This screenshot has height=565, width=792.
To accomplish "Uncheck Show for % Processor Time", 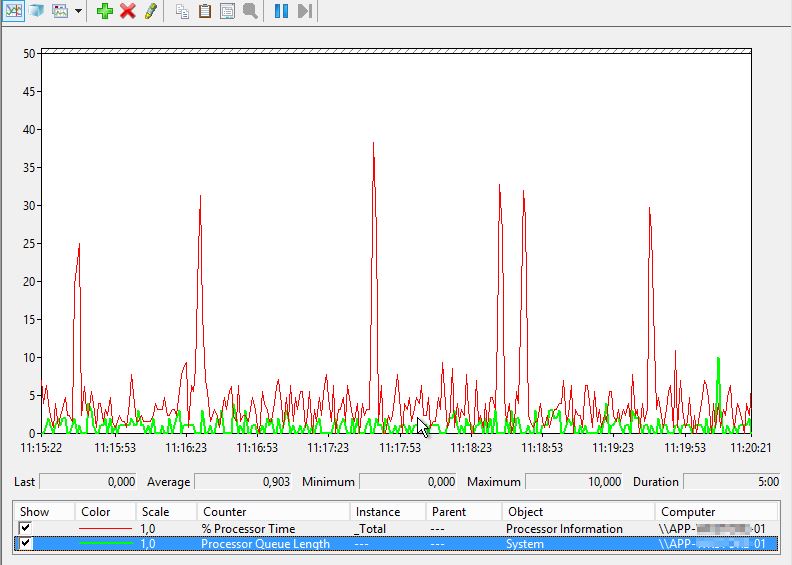I will 26,528.
